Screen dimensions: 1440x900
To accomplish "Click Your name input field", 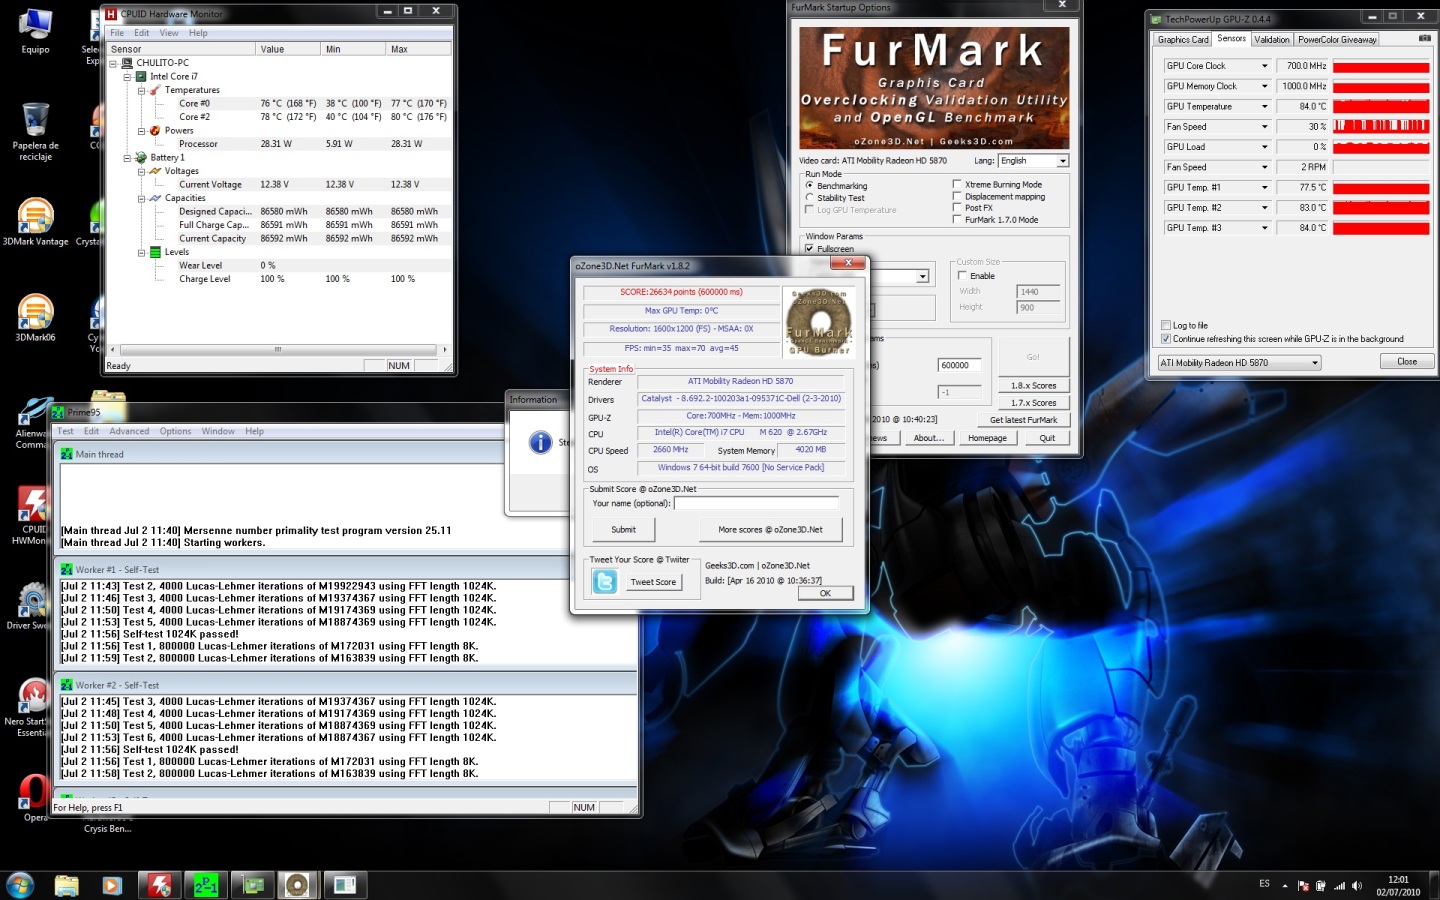I will (756, 503).
